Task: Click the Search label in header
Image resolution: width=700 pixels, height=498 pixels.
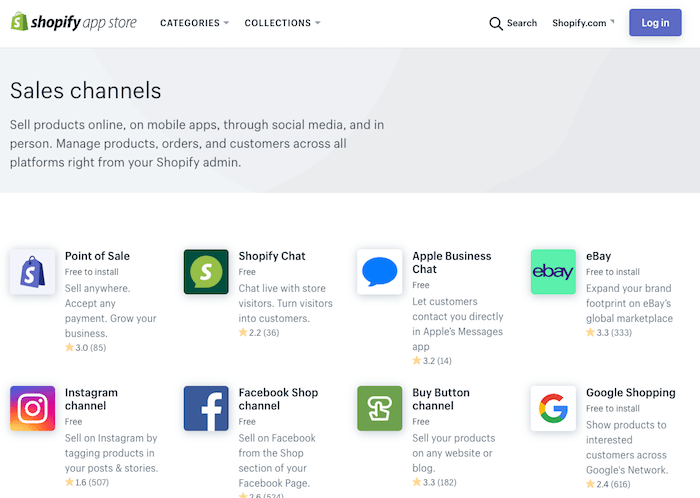Action: (x=522, y=23)
